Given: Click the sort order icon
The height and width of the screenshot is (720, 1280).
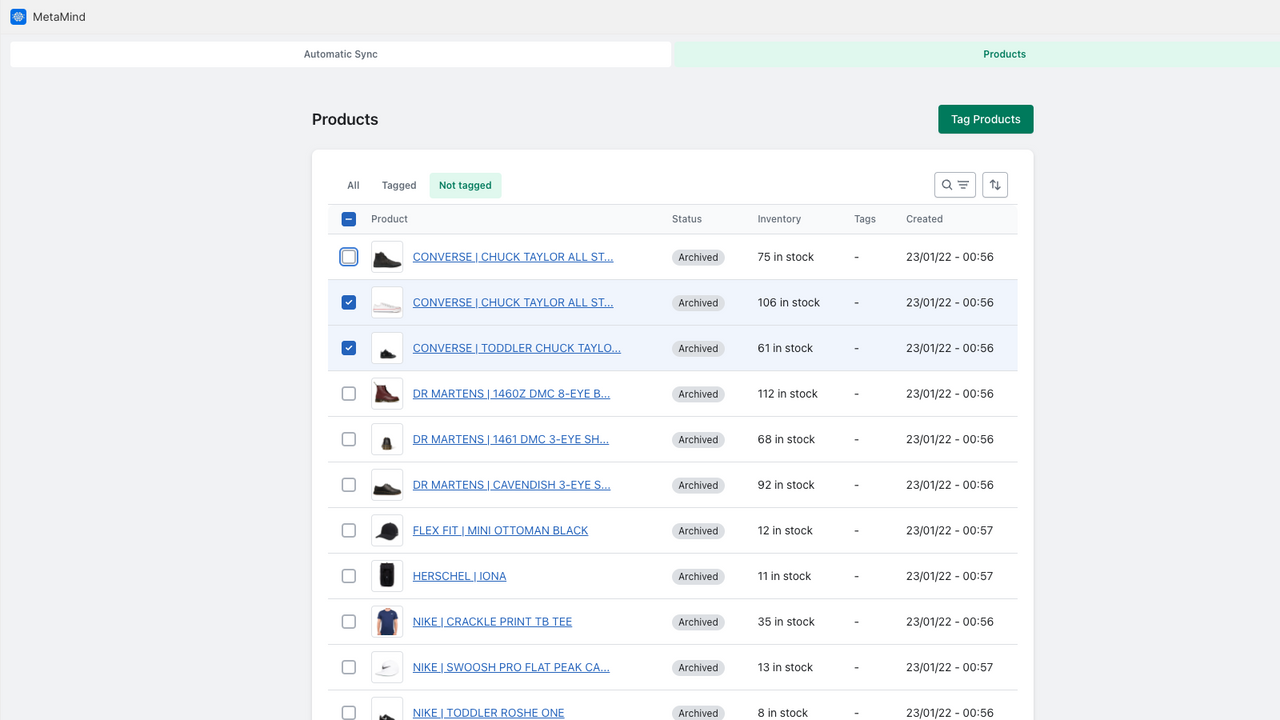Looking at the screenshot, I should tap(994, 184).
